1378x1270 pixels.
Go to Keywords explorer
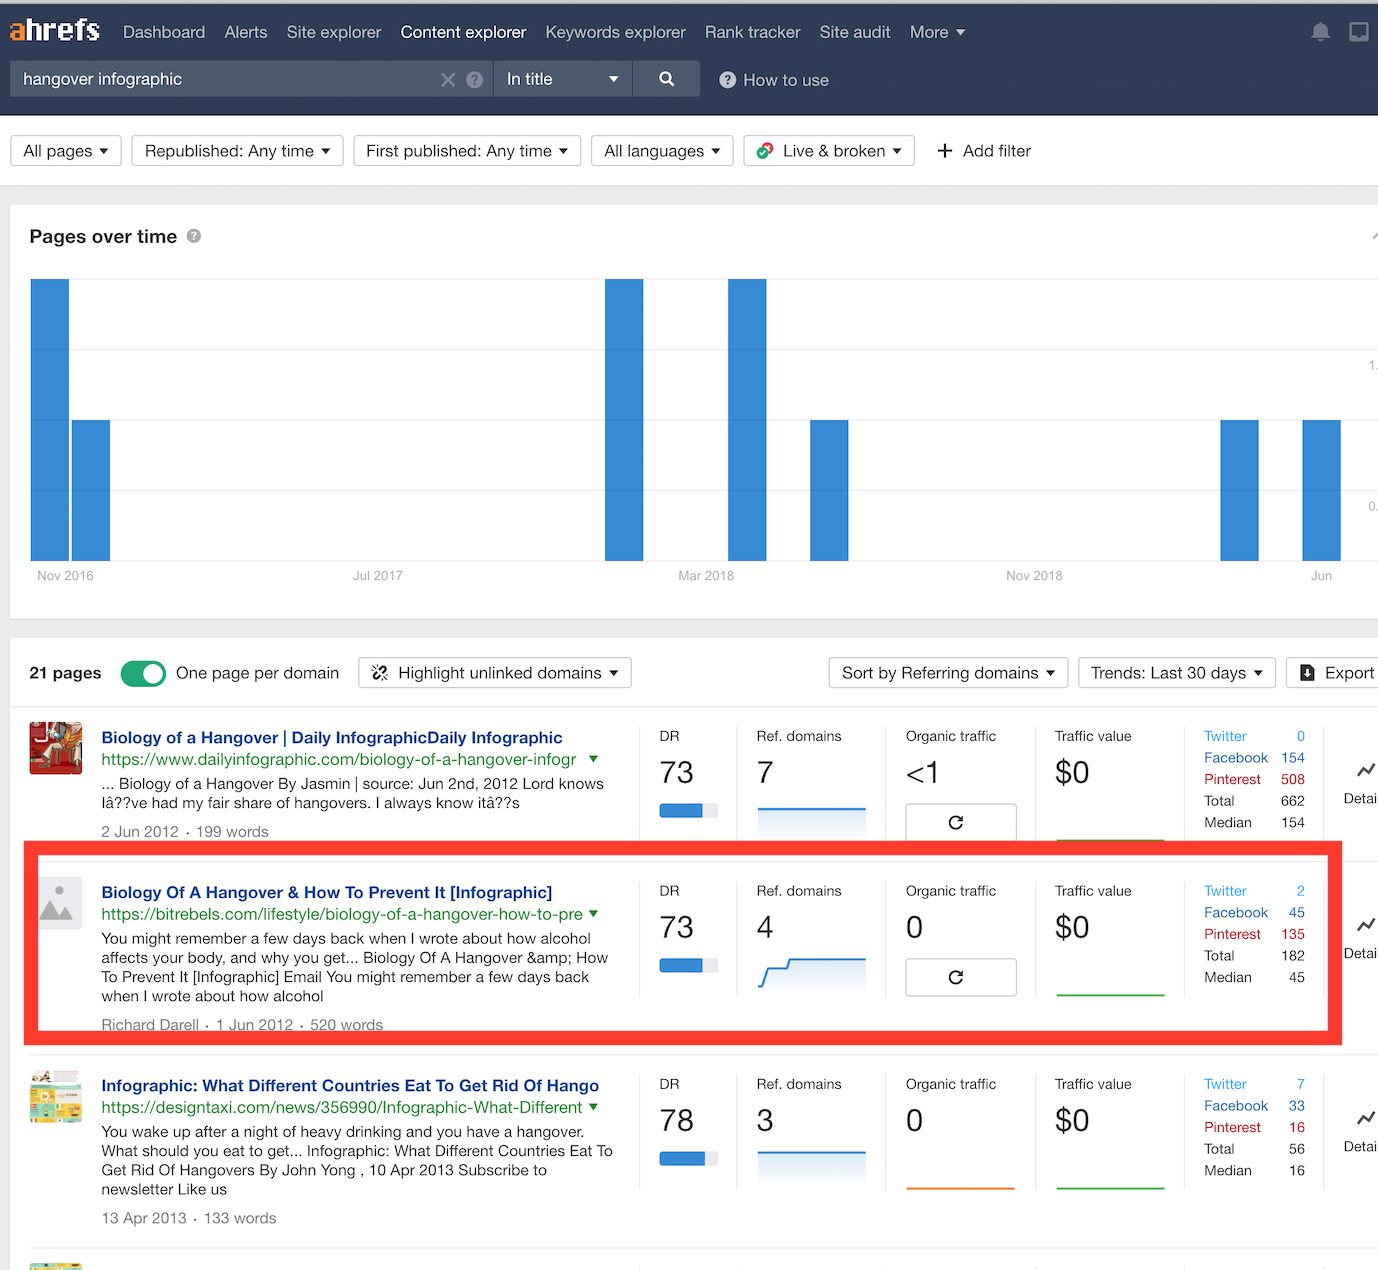click(x=615, y=32)
